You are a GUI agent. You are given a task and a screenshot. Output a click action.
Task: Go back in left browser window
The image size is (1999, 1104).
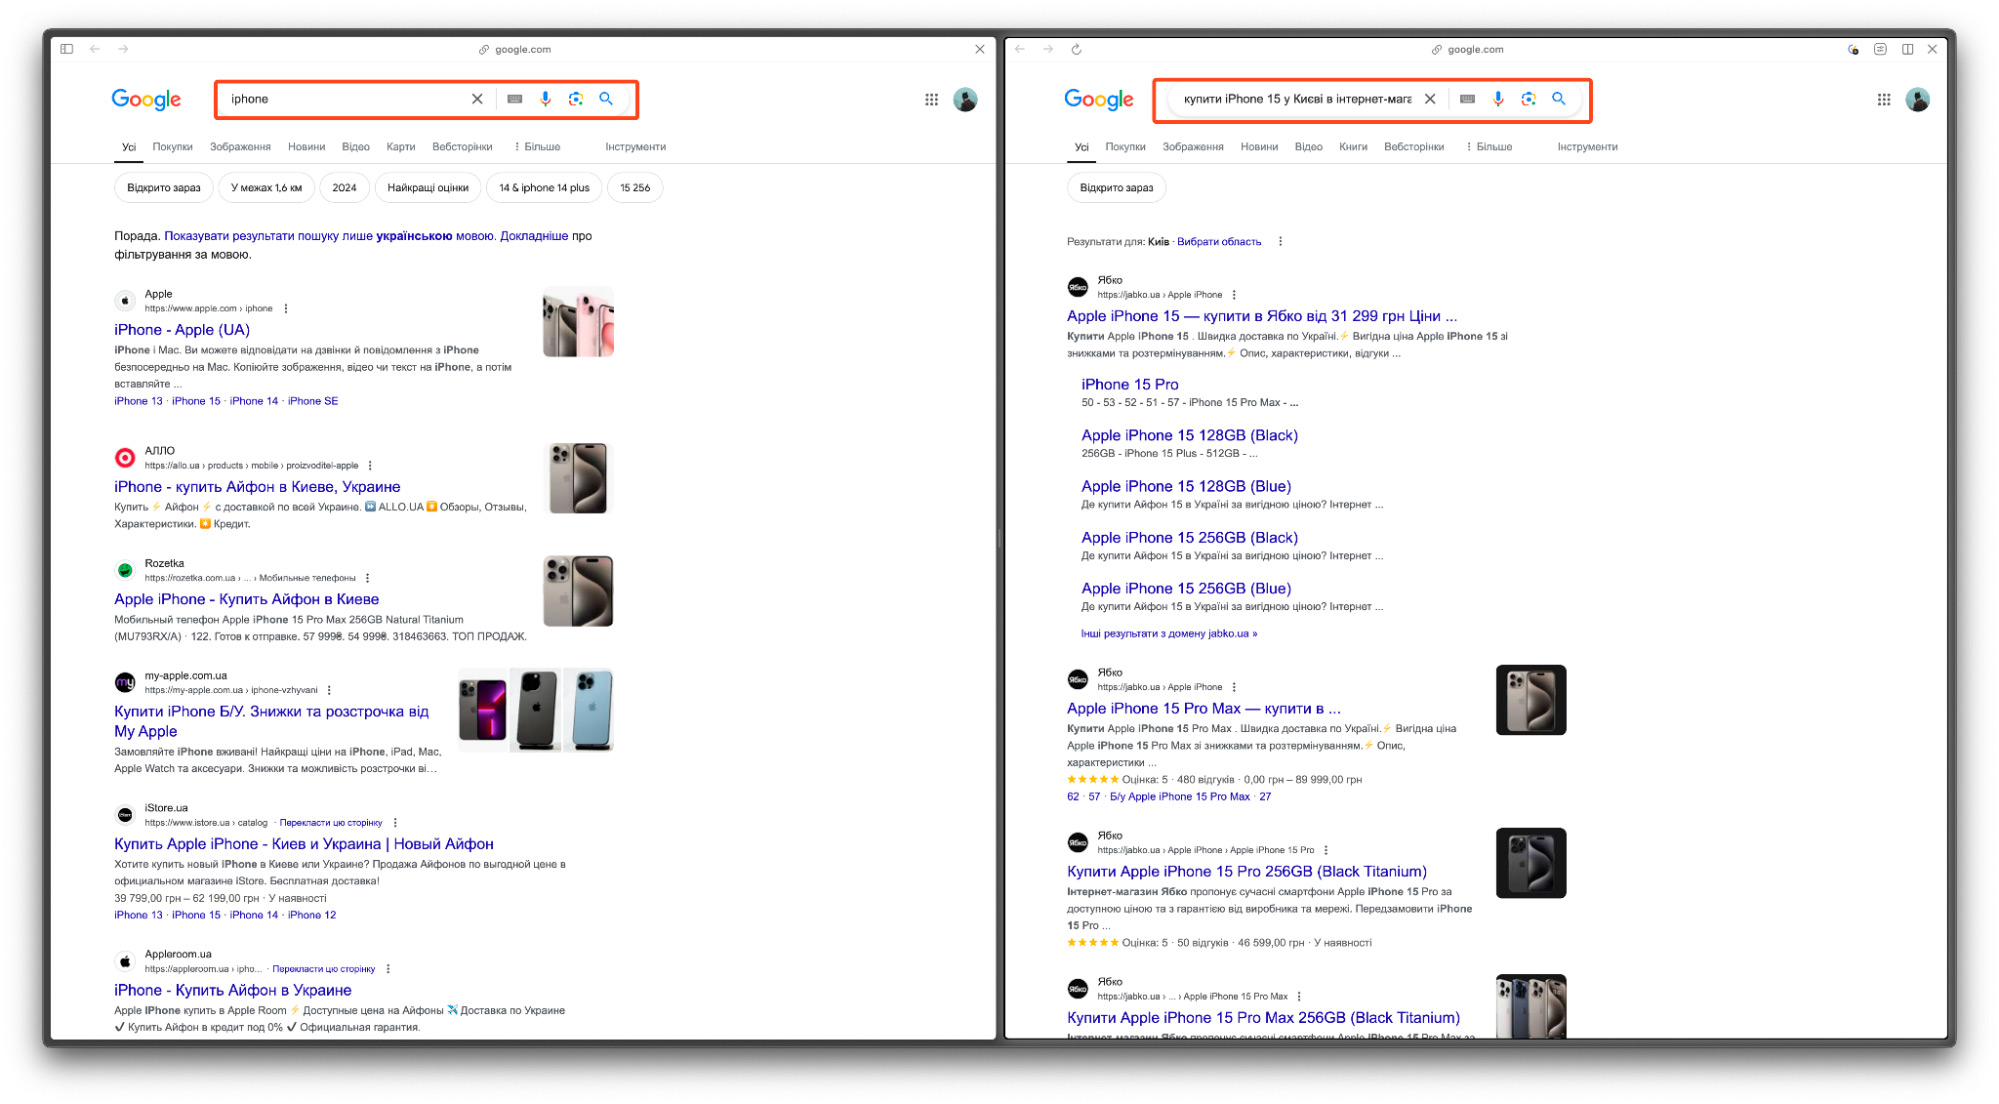click(95, 49)
